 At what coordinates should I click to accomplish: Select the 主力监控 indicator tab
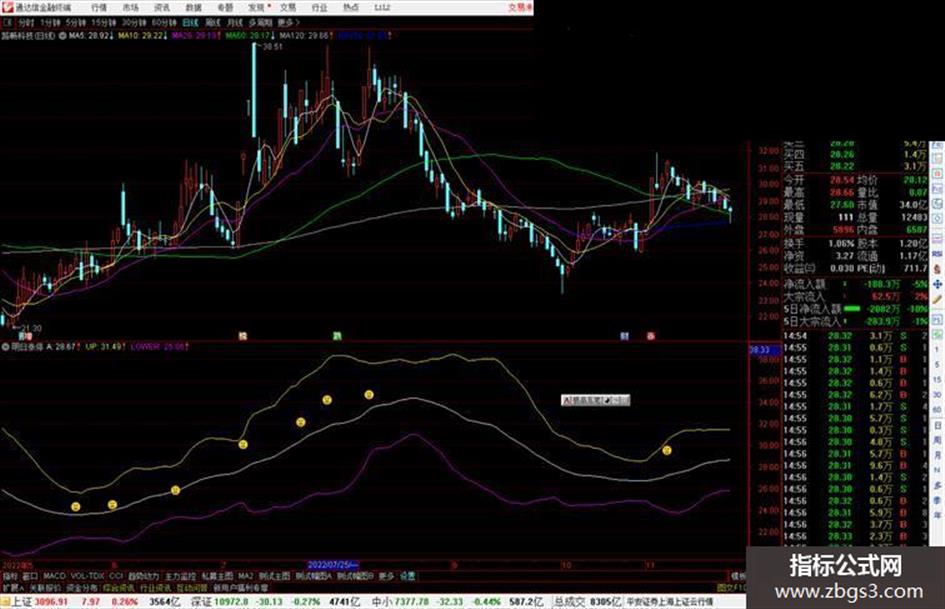tap(180, 576)
